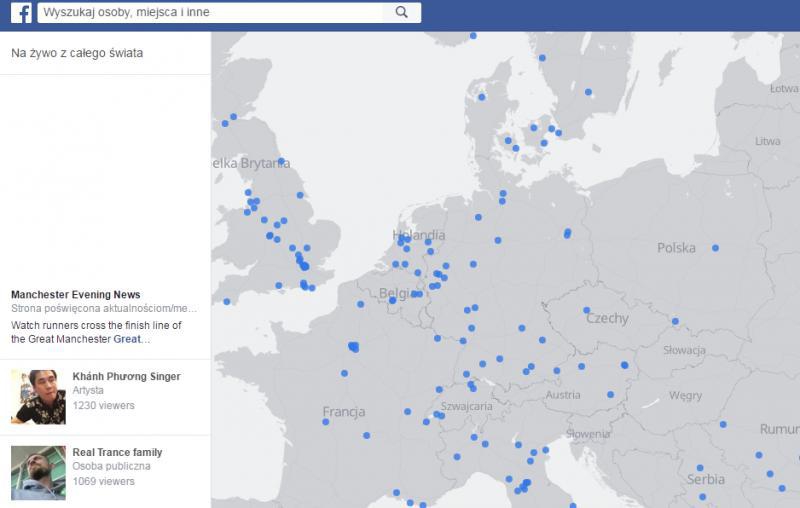Click the live stream dot beside Polska label

click(x=715, y=248)
